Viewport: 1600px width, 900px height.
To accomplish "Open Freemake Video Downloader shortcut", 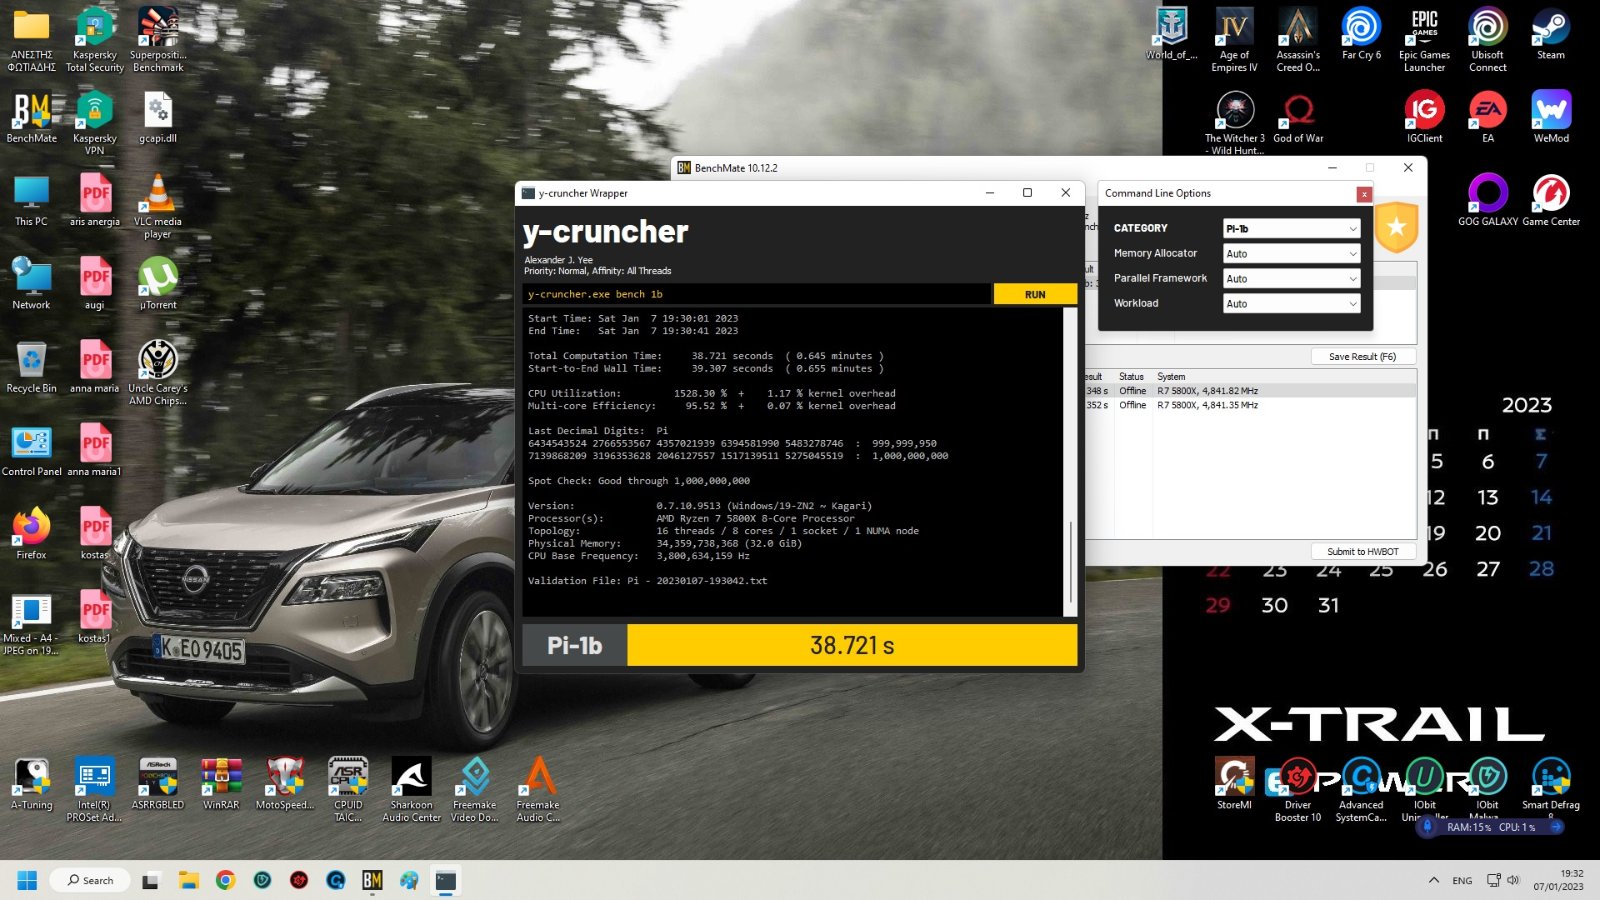I will pos(474,790).
